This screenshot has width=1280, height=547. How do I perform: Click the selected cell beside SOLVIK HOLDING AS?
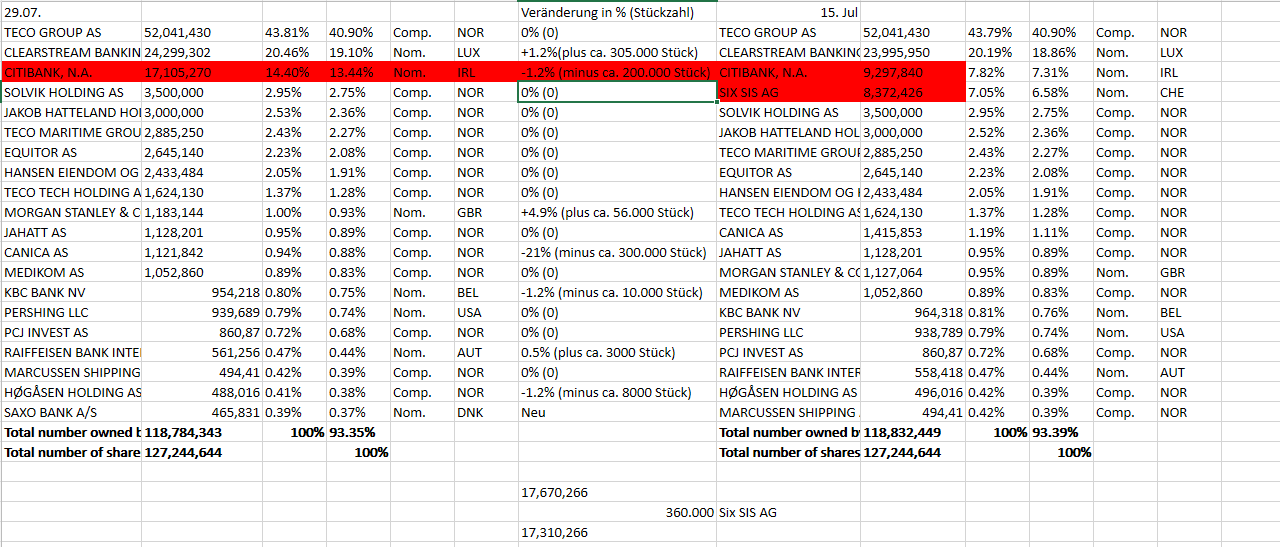(617, 92)
